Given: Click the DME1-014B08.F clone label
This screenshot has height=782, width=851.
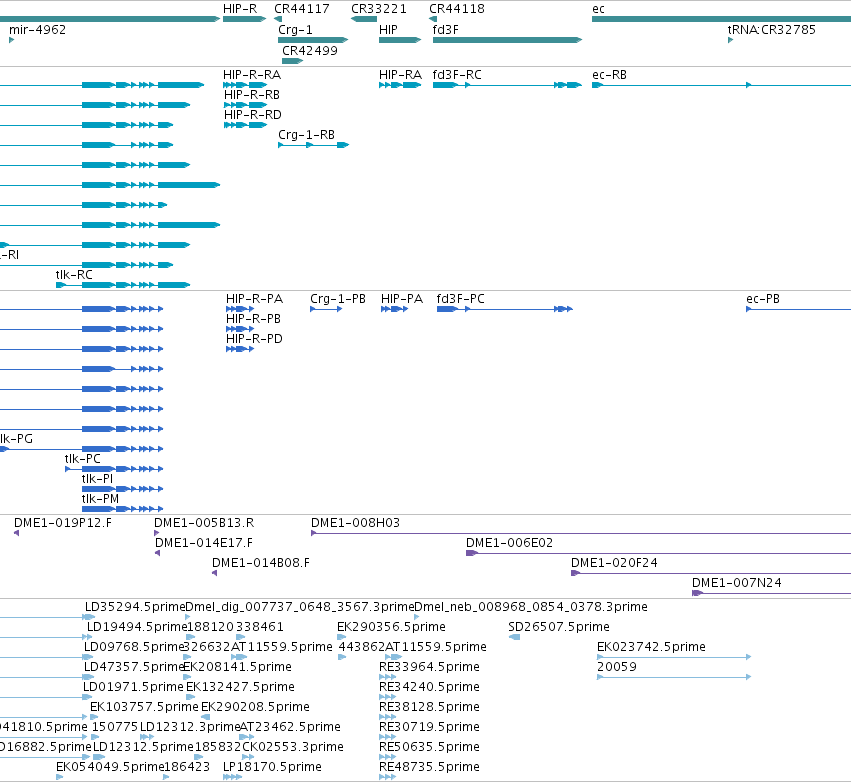Looking at the screenshot, I should [261, 563].
